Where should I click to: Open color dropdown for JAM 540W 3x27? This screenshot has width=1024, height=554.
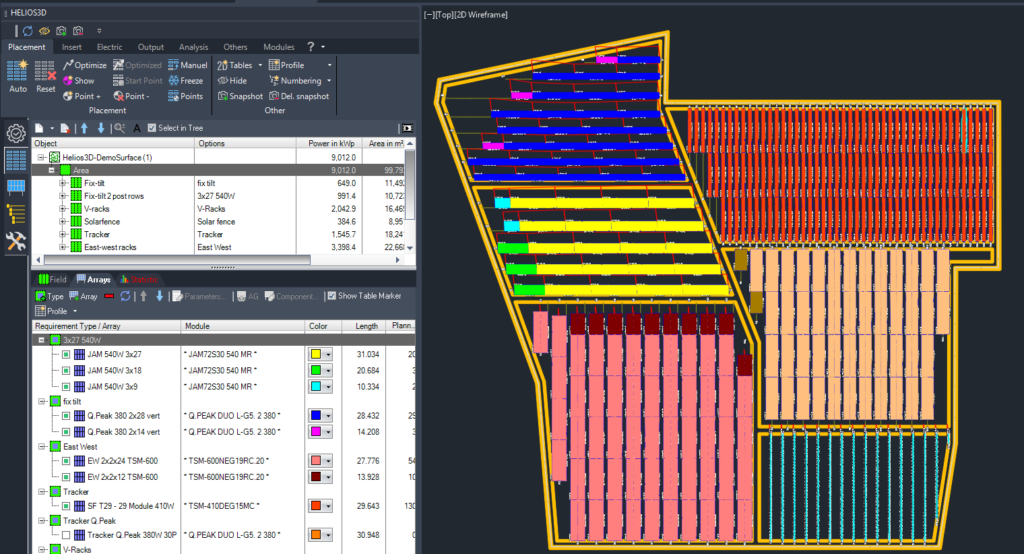(x=328, y=354)
